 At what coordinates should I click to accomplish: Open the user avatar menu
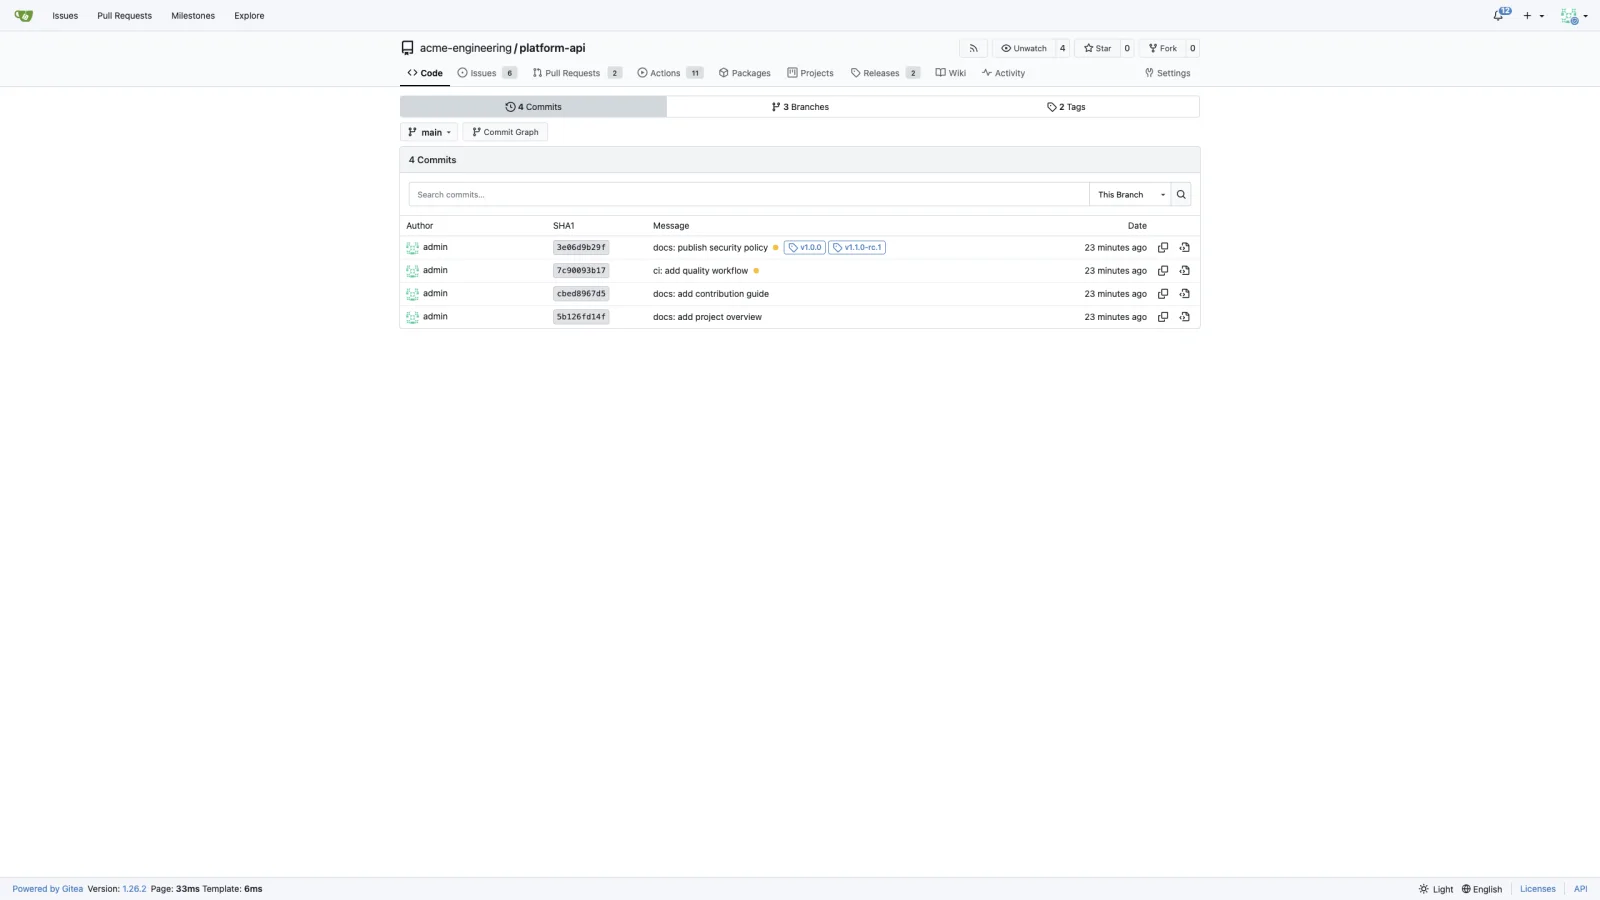[1574, 16]
